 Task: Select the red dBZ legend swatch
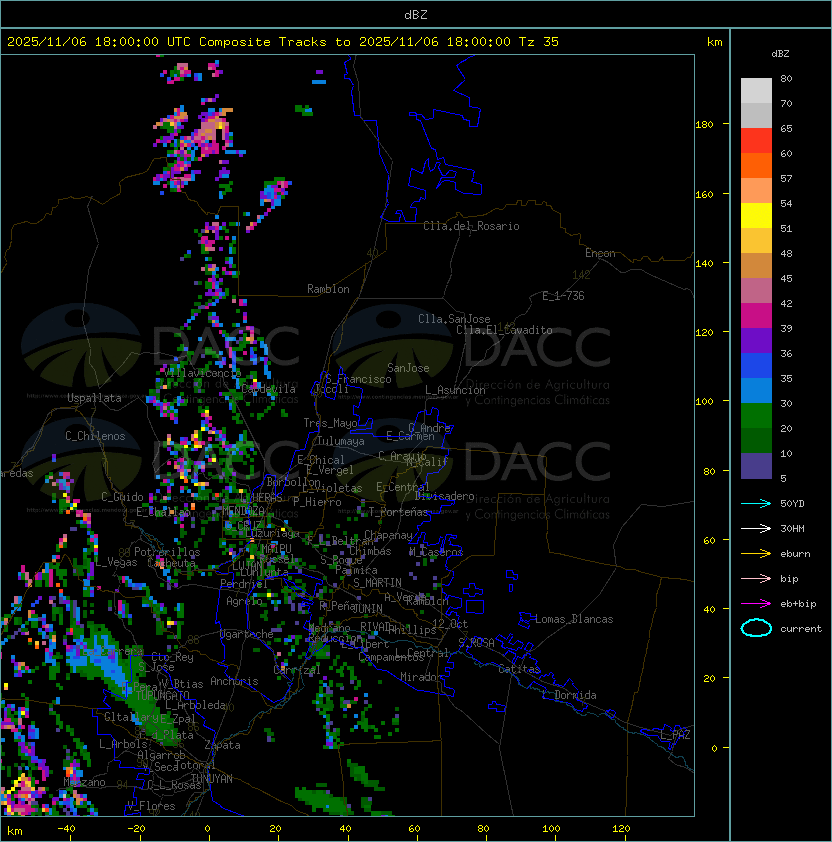pyautogui.click(x=756, y=141)
